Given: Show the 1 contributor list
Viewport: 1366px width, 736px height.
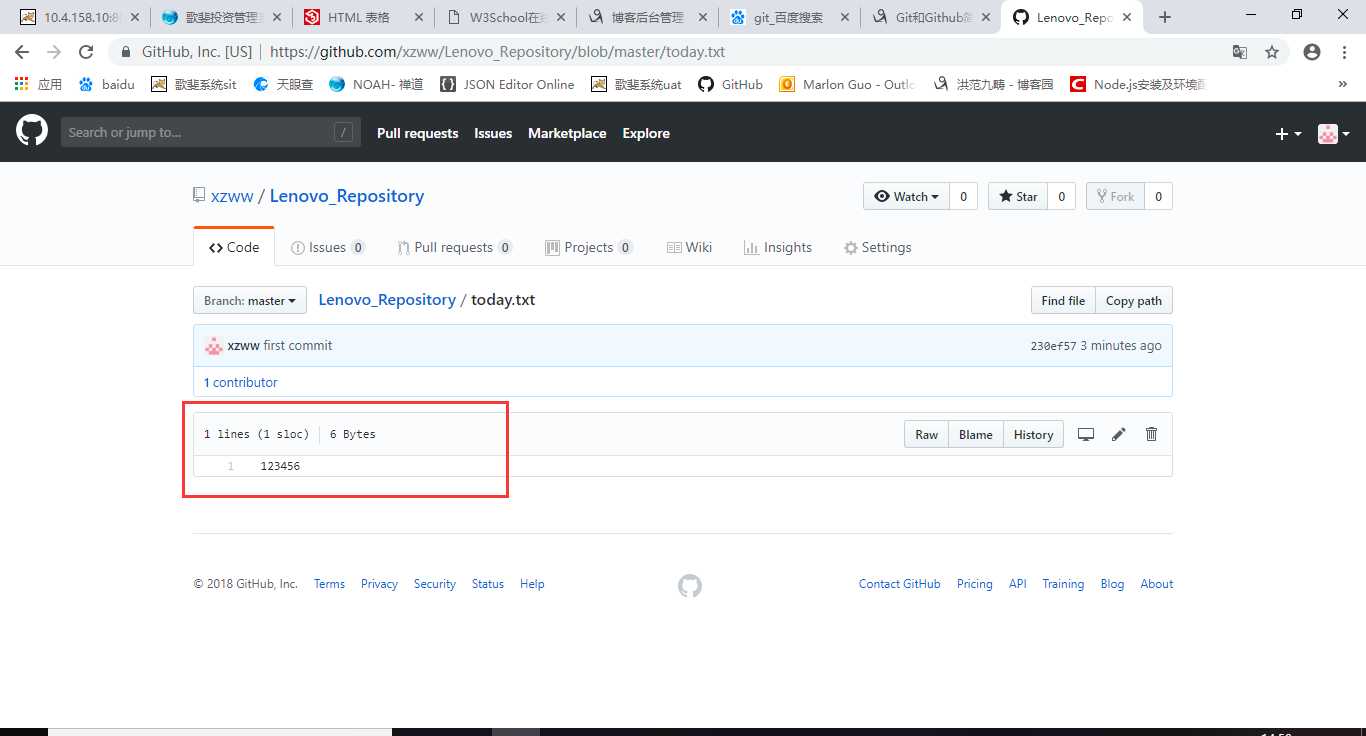Looking at the screenshot, I should [x=240, y=382].
